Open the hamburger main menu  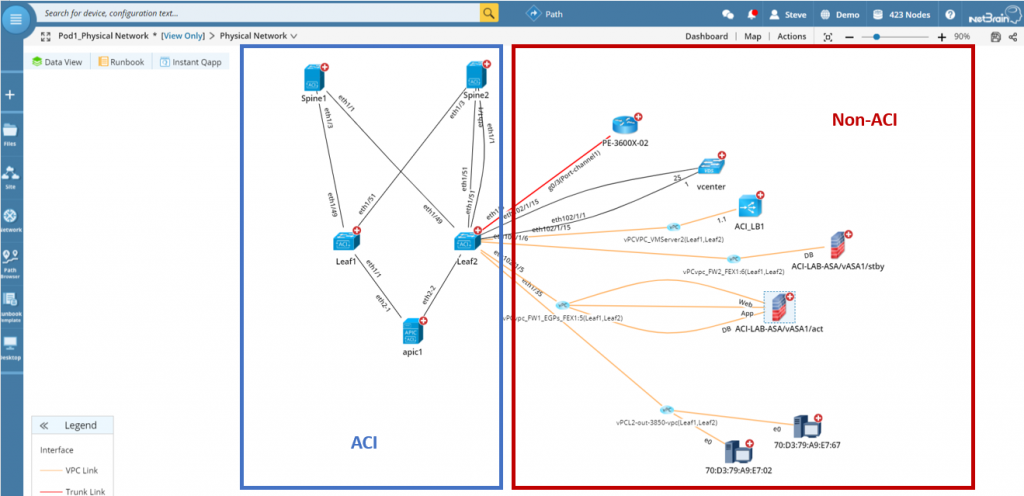(16, 19)
